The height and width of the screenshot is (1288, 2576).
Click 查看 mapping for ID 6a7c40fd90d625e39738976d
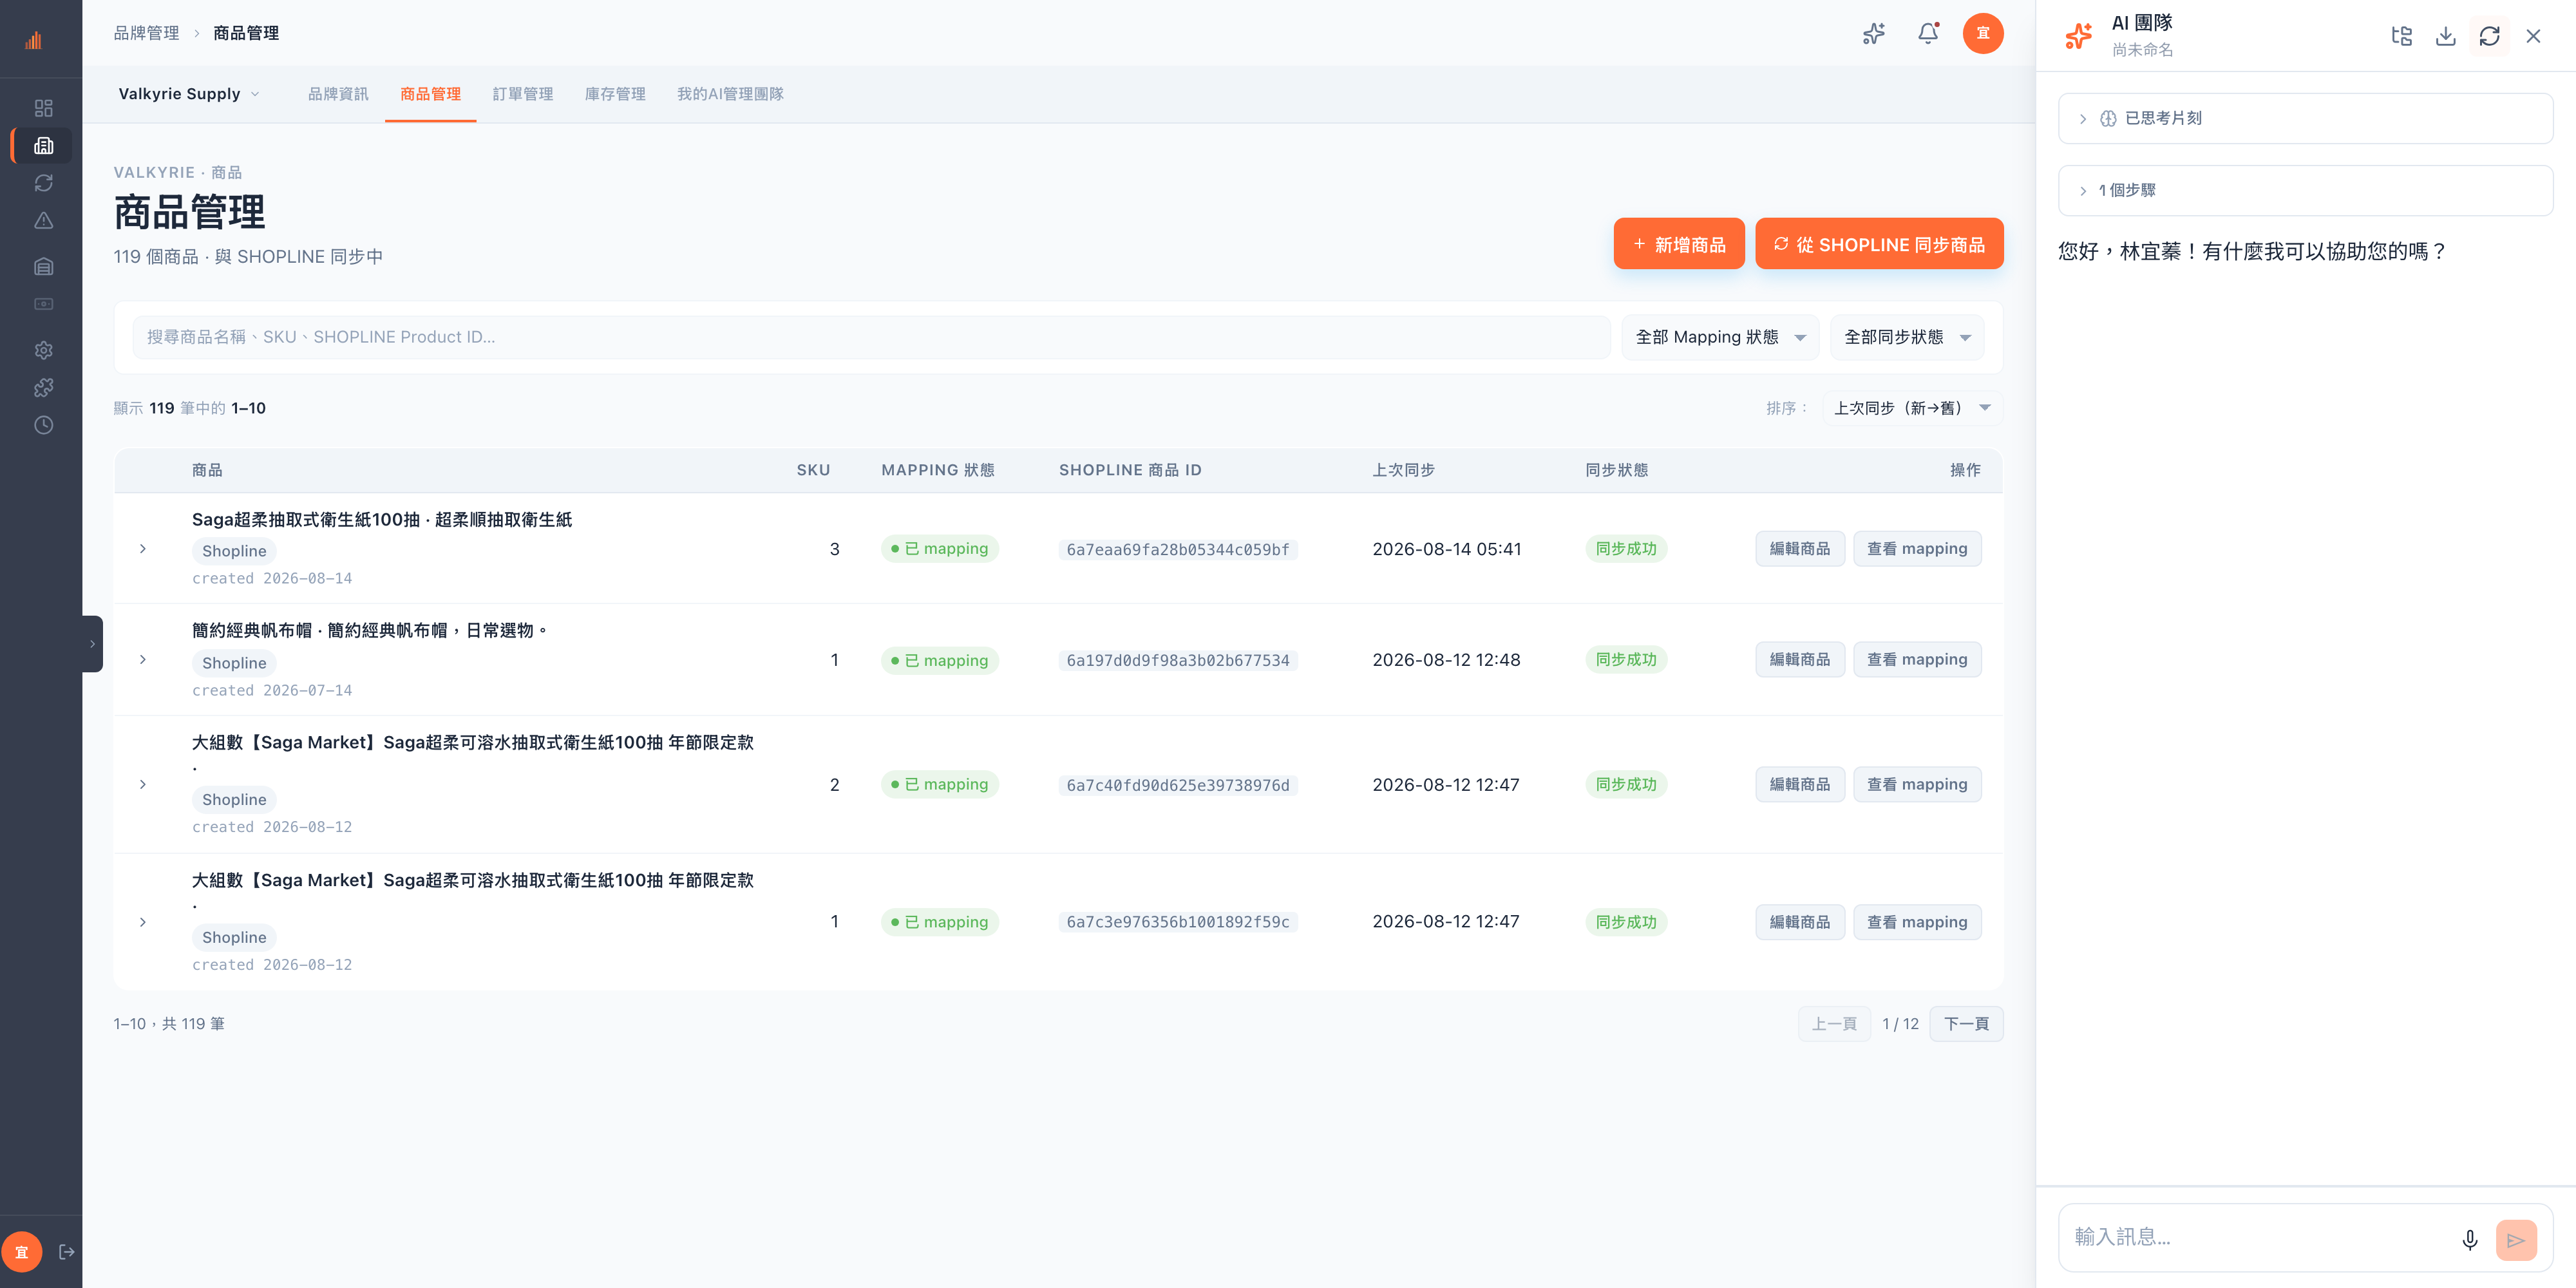pos(1917,785)
